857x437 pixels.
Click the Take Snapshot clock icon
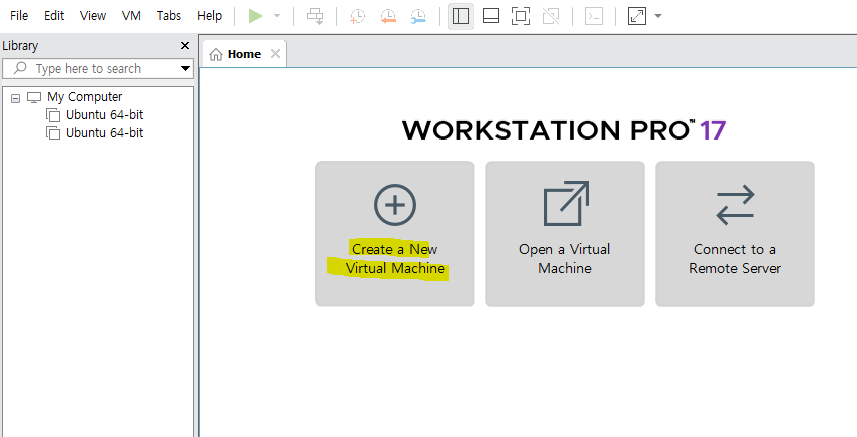click(357, 16)
